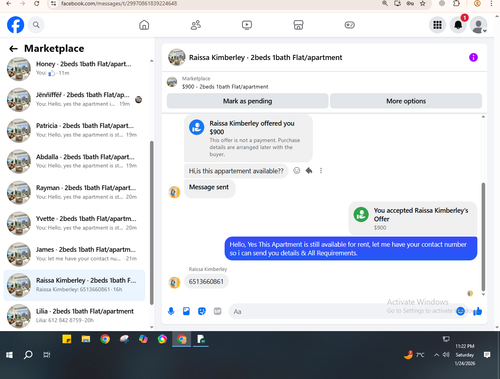Viewport: 500px width, 379px height.
Task: Click the '6513660861' phone number message
Action: tap(206, 282)
